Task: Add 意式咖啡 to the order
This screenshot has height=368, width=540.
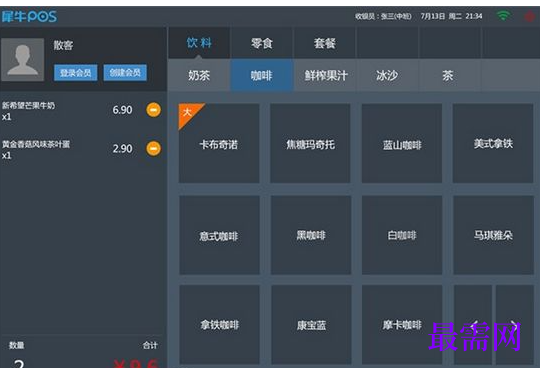Action: 219,235
